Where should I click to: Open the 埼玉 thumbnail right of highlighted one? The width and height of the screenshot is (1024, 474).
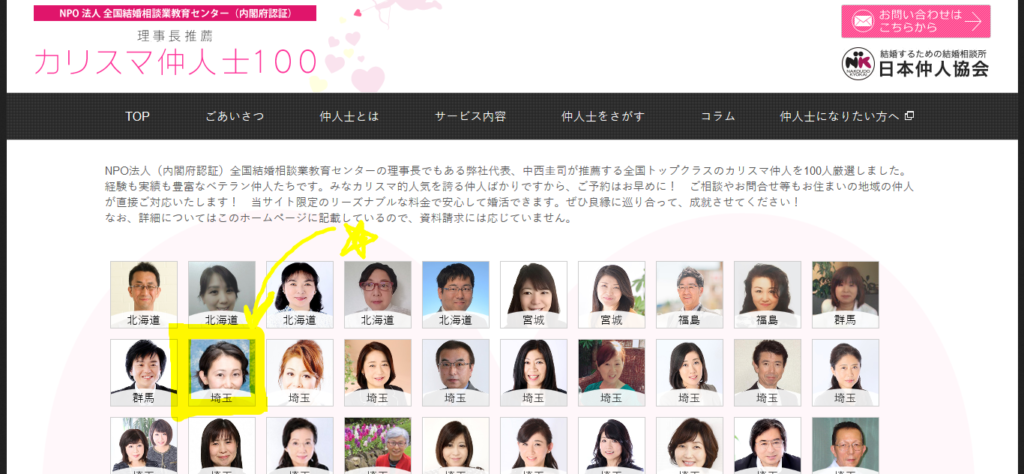(300, 373)
